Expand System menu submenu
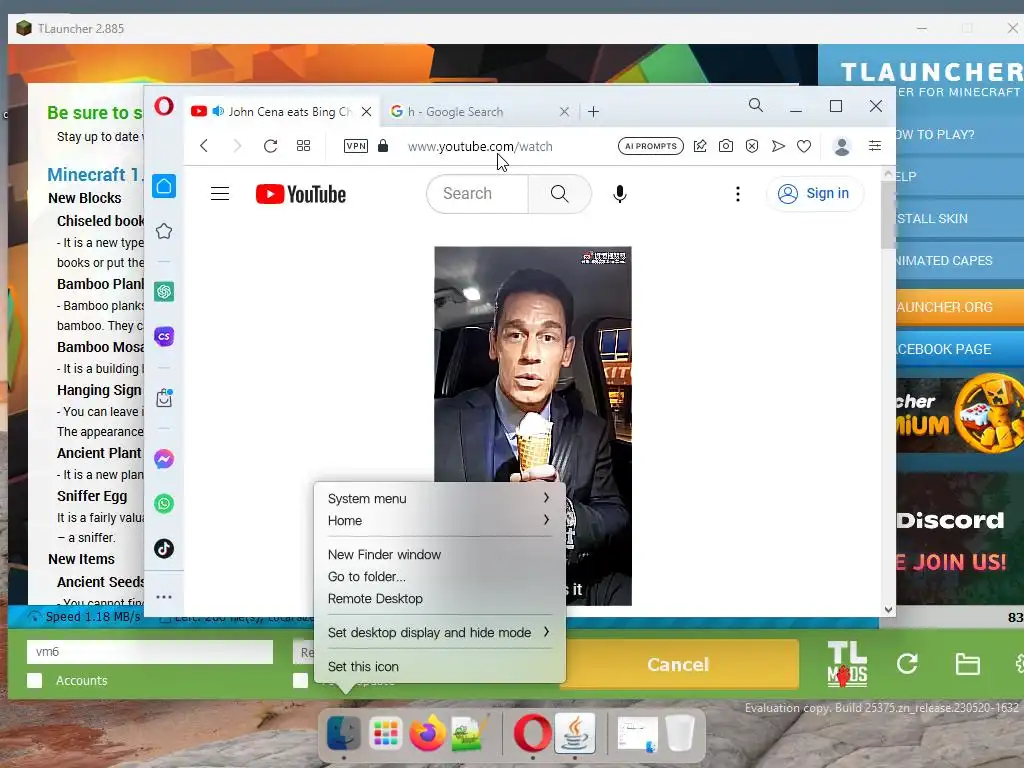1024x768 pixels. (439, 498)
